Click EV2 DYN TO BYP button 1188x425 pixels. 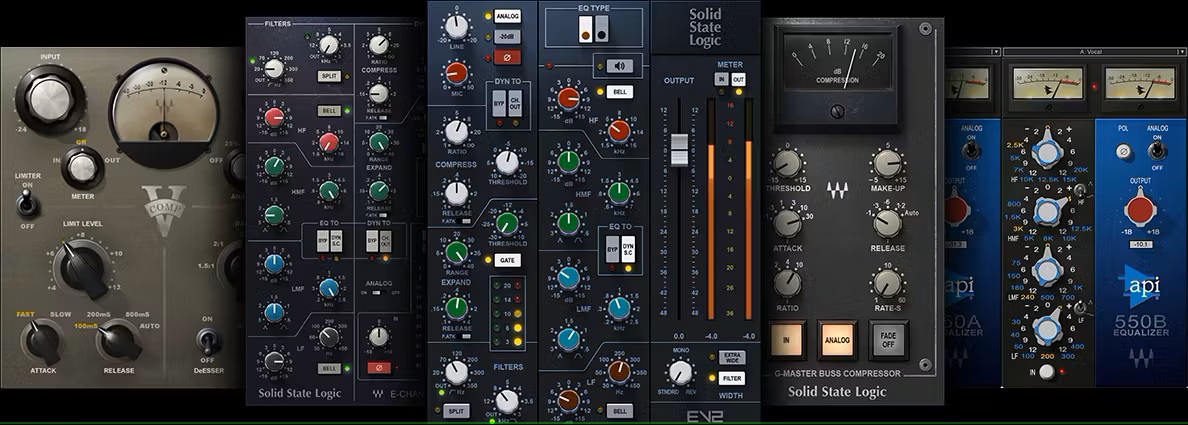tap(499, 104)
